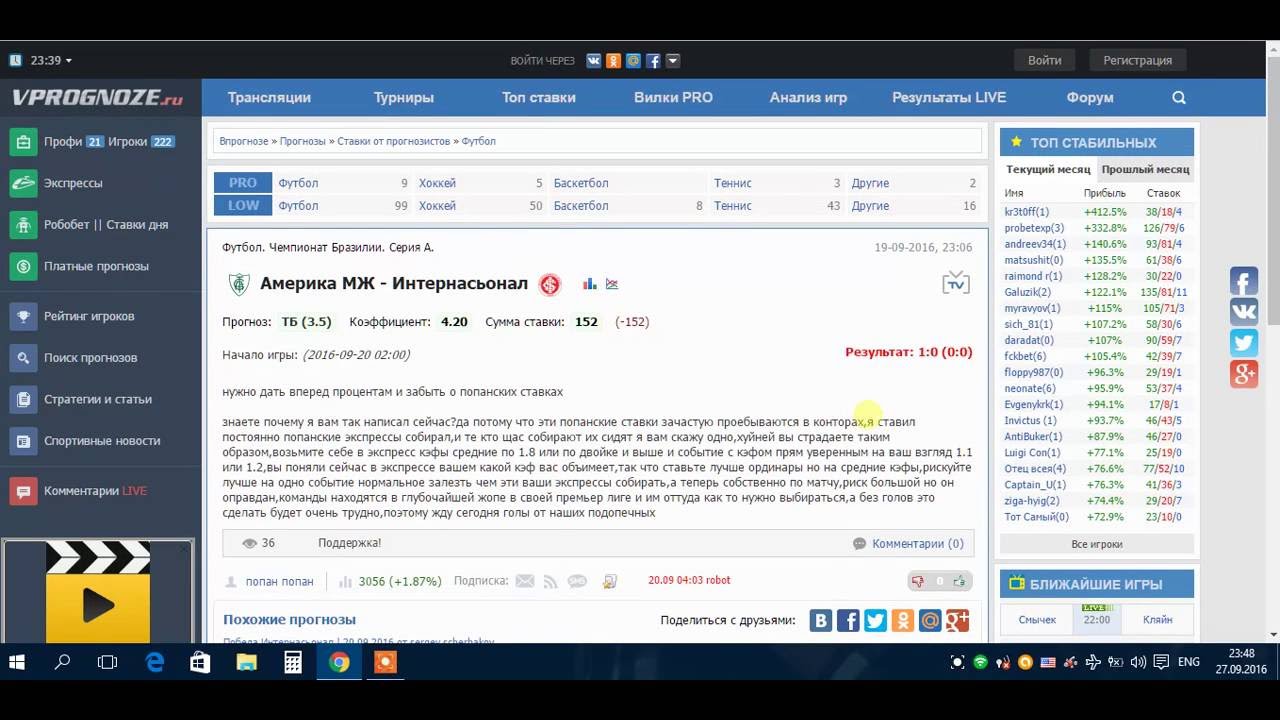Click the volume icon in system tray
Screen dimensions: 1280x720
[x=1139, y=662]
